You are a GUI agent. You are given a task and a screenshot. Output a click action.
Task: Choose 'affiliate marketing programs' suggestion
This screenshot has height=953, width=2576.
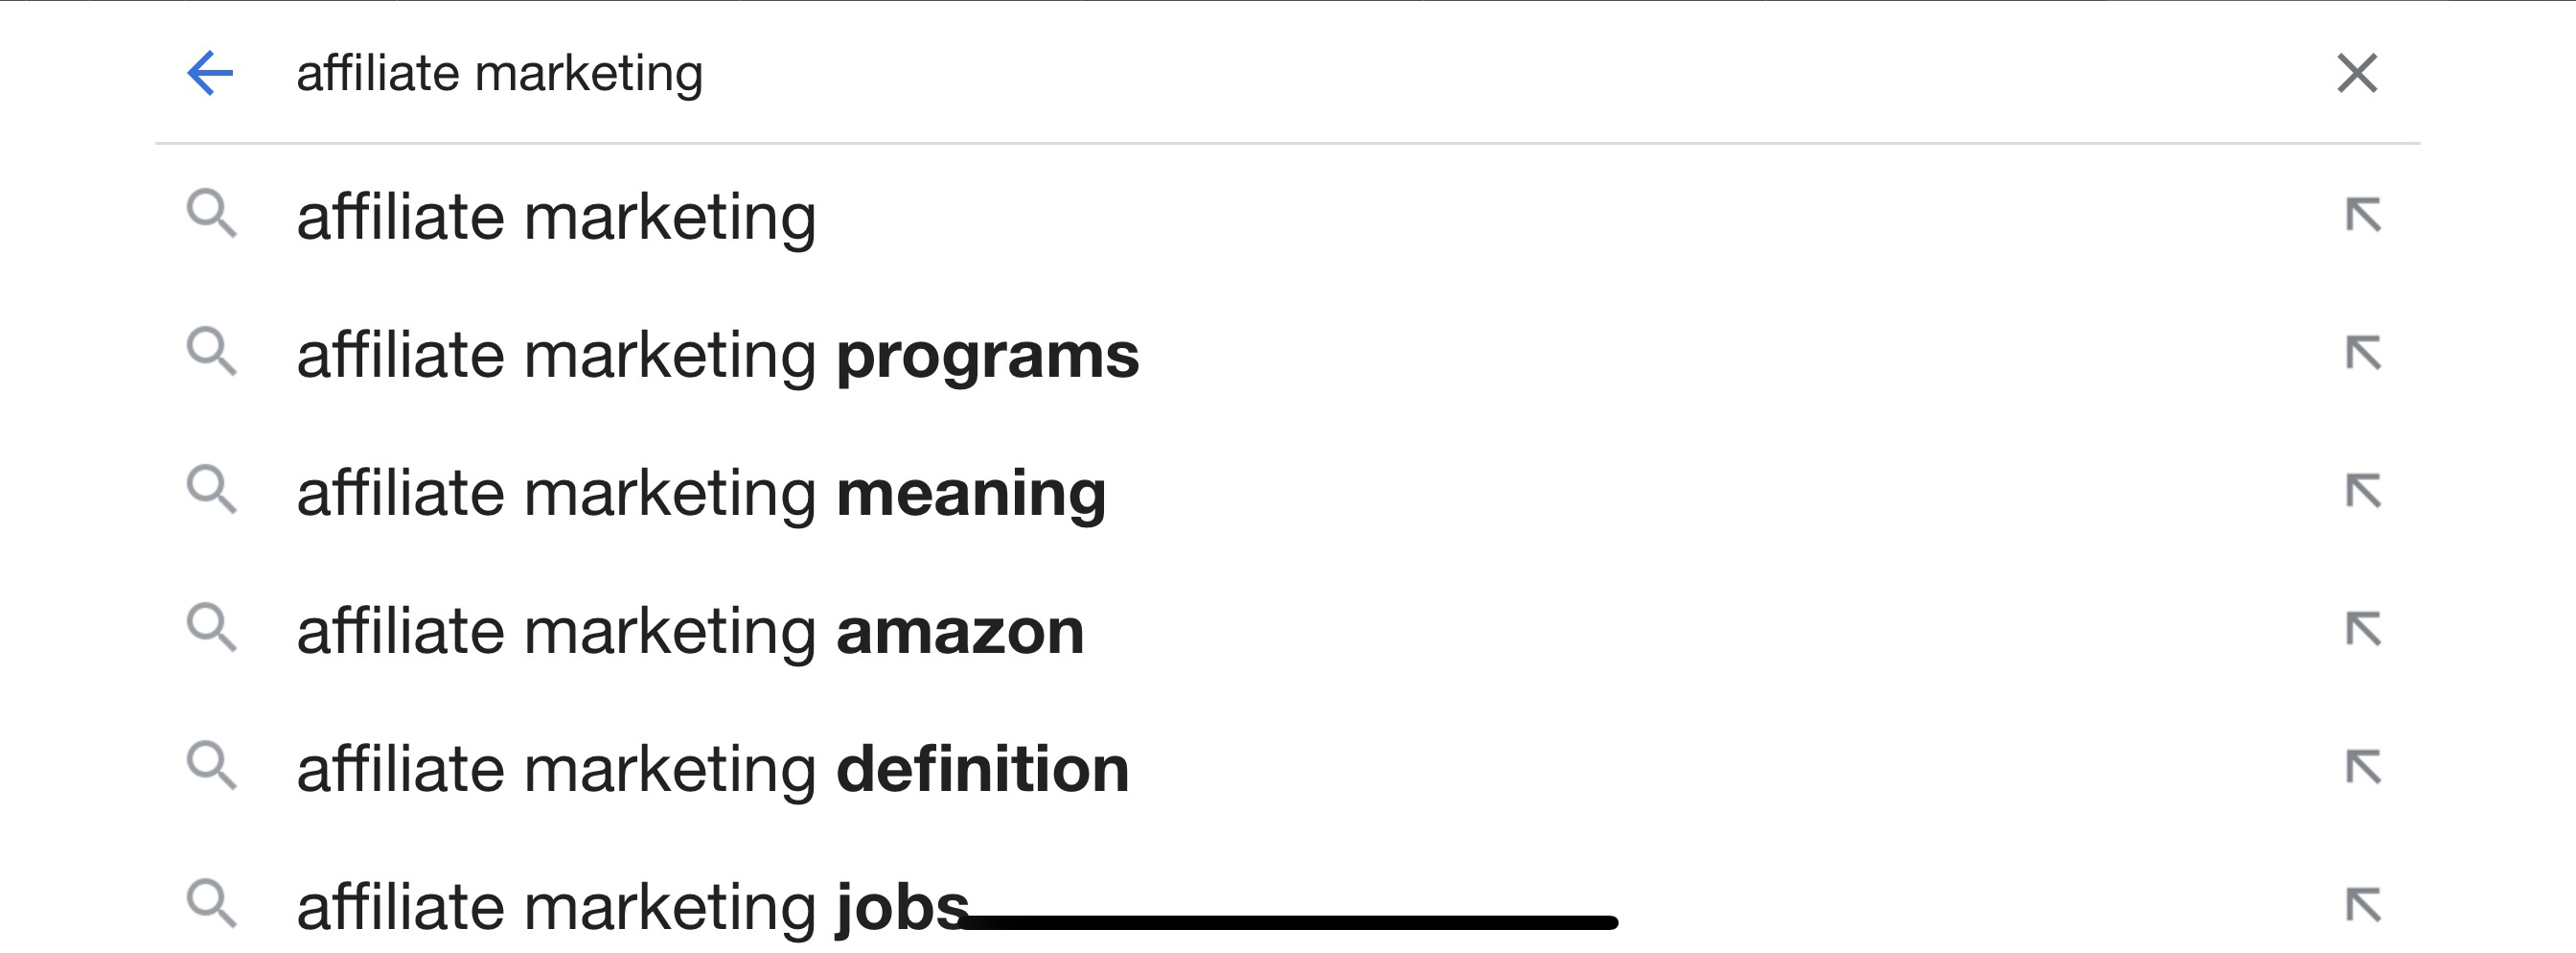click(717, 355)
